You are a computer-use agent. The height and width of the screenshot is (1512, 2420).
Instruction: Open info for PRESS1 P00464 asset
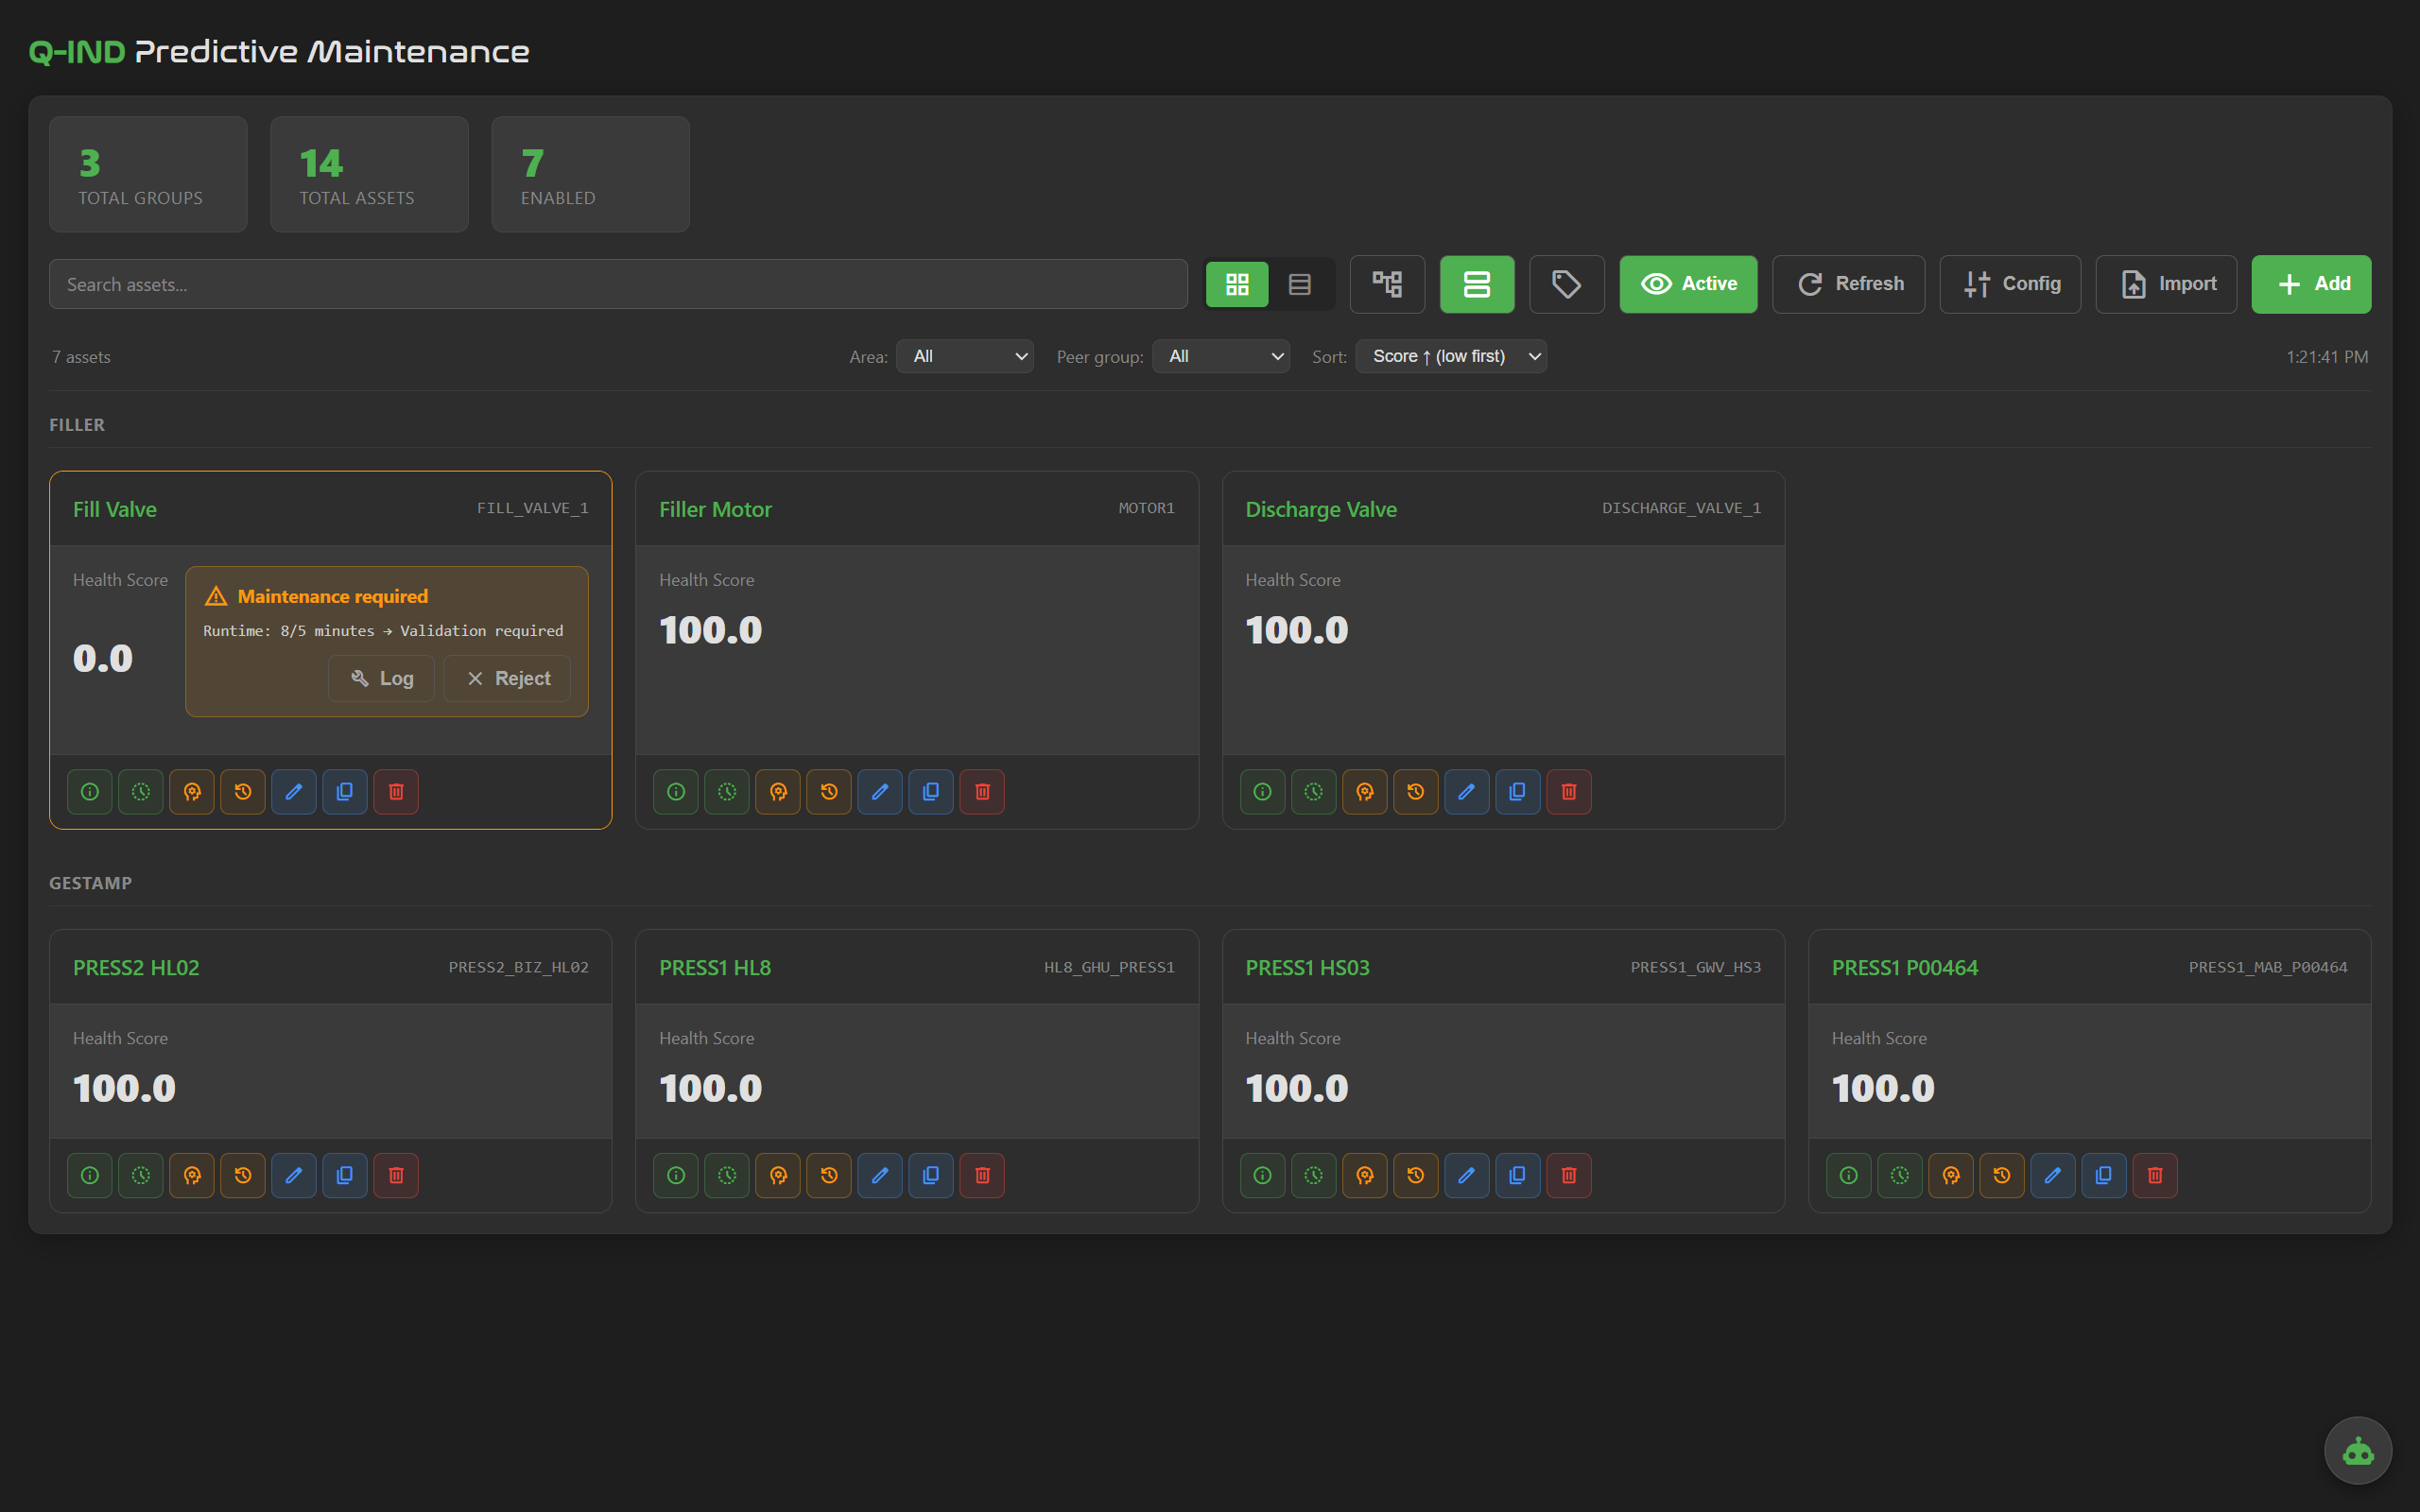1849,1176
